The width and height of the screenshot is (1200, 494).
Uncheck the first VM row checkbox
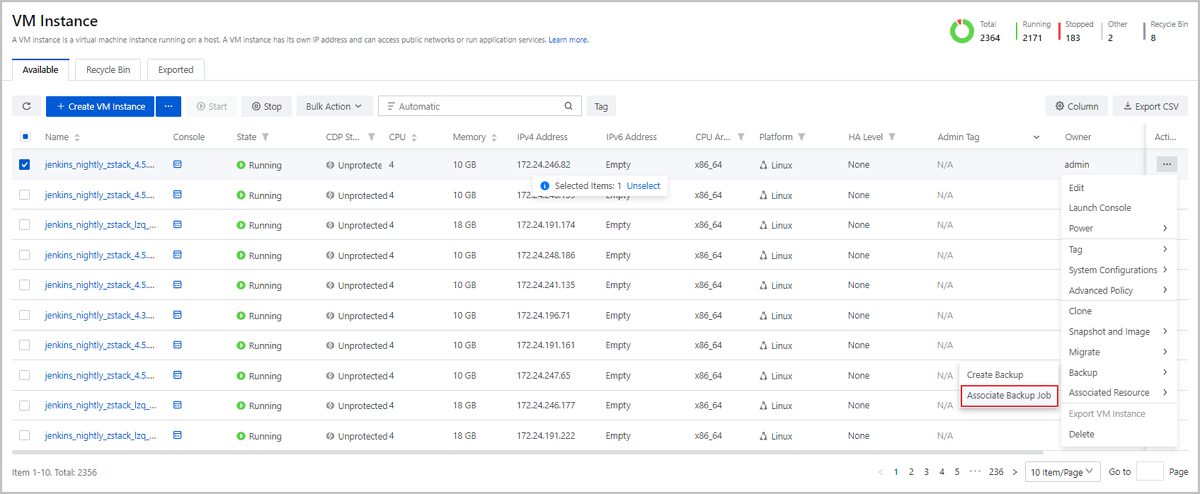coord(25,165)
